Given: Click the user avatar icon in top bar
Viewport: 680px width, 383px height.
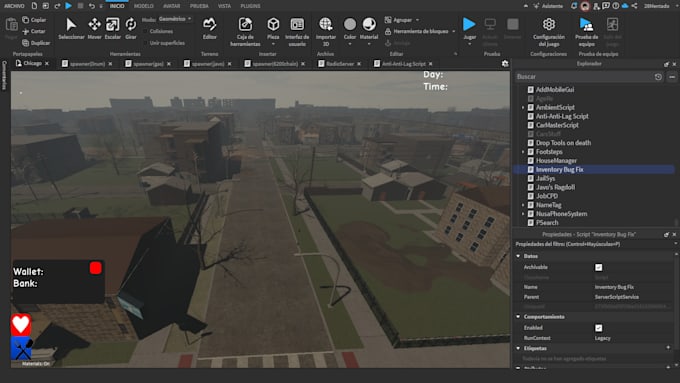Looking at the screenshot, I should (585, 6).
